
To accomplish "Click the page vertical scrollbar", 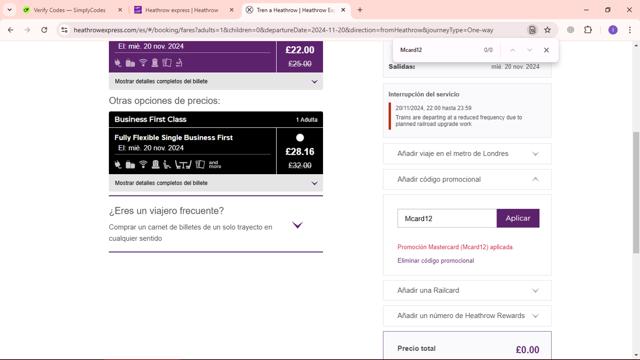I will point(636,192).
